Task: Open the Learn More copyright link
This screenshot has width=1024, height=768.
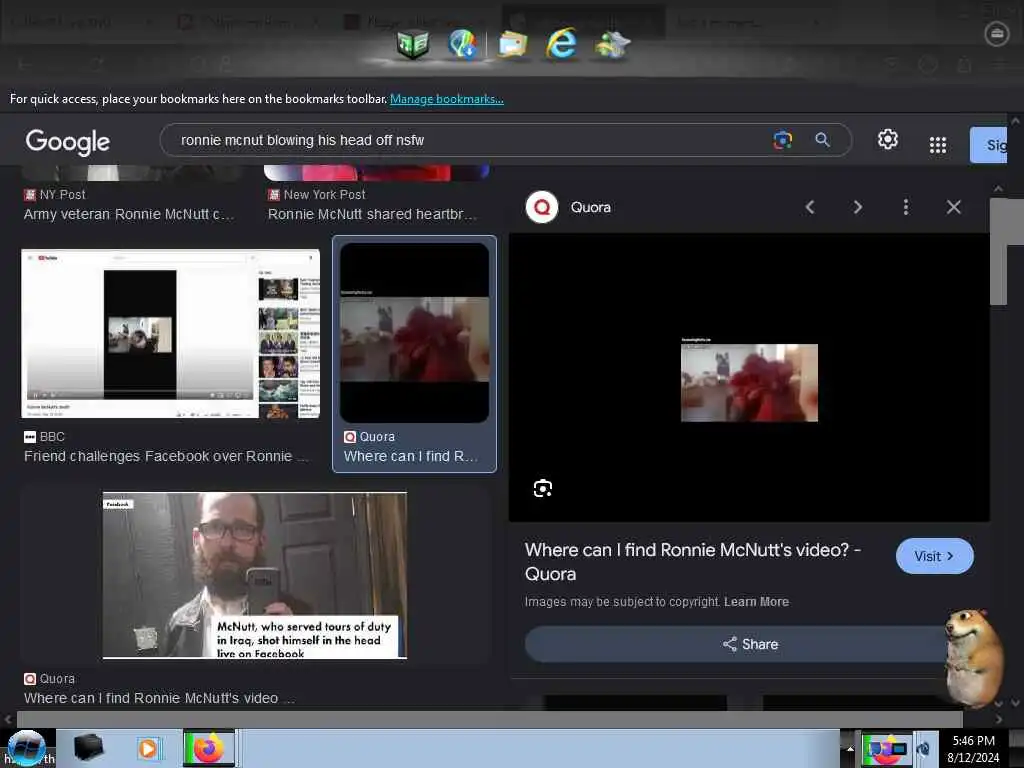Action: (756, 601)
